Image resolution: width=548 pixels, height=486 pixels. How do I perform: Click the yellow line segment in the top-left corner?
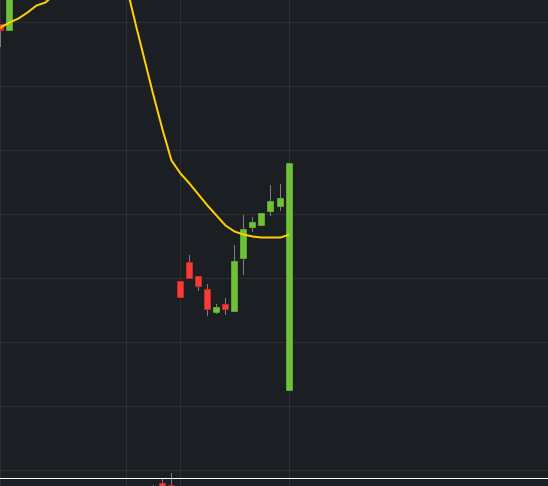[x=24, y=14]
